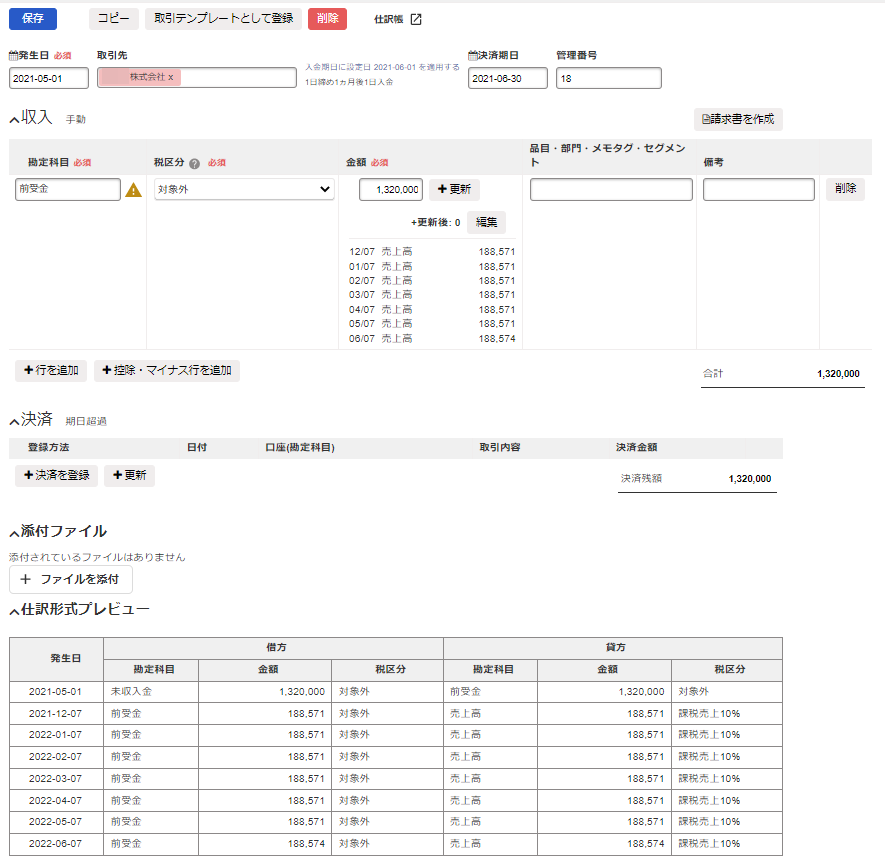Viewport: 885px width, 861px height.
Task: Click the 品目・部門・メモタグ input field
Action: (x=611, y=190)
